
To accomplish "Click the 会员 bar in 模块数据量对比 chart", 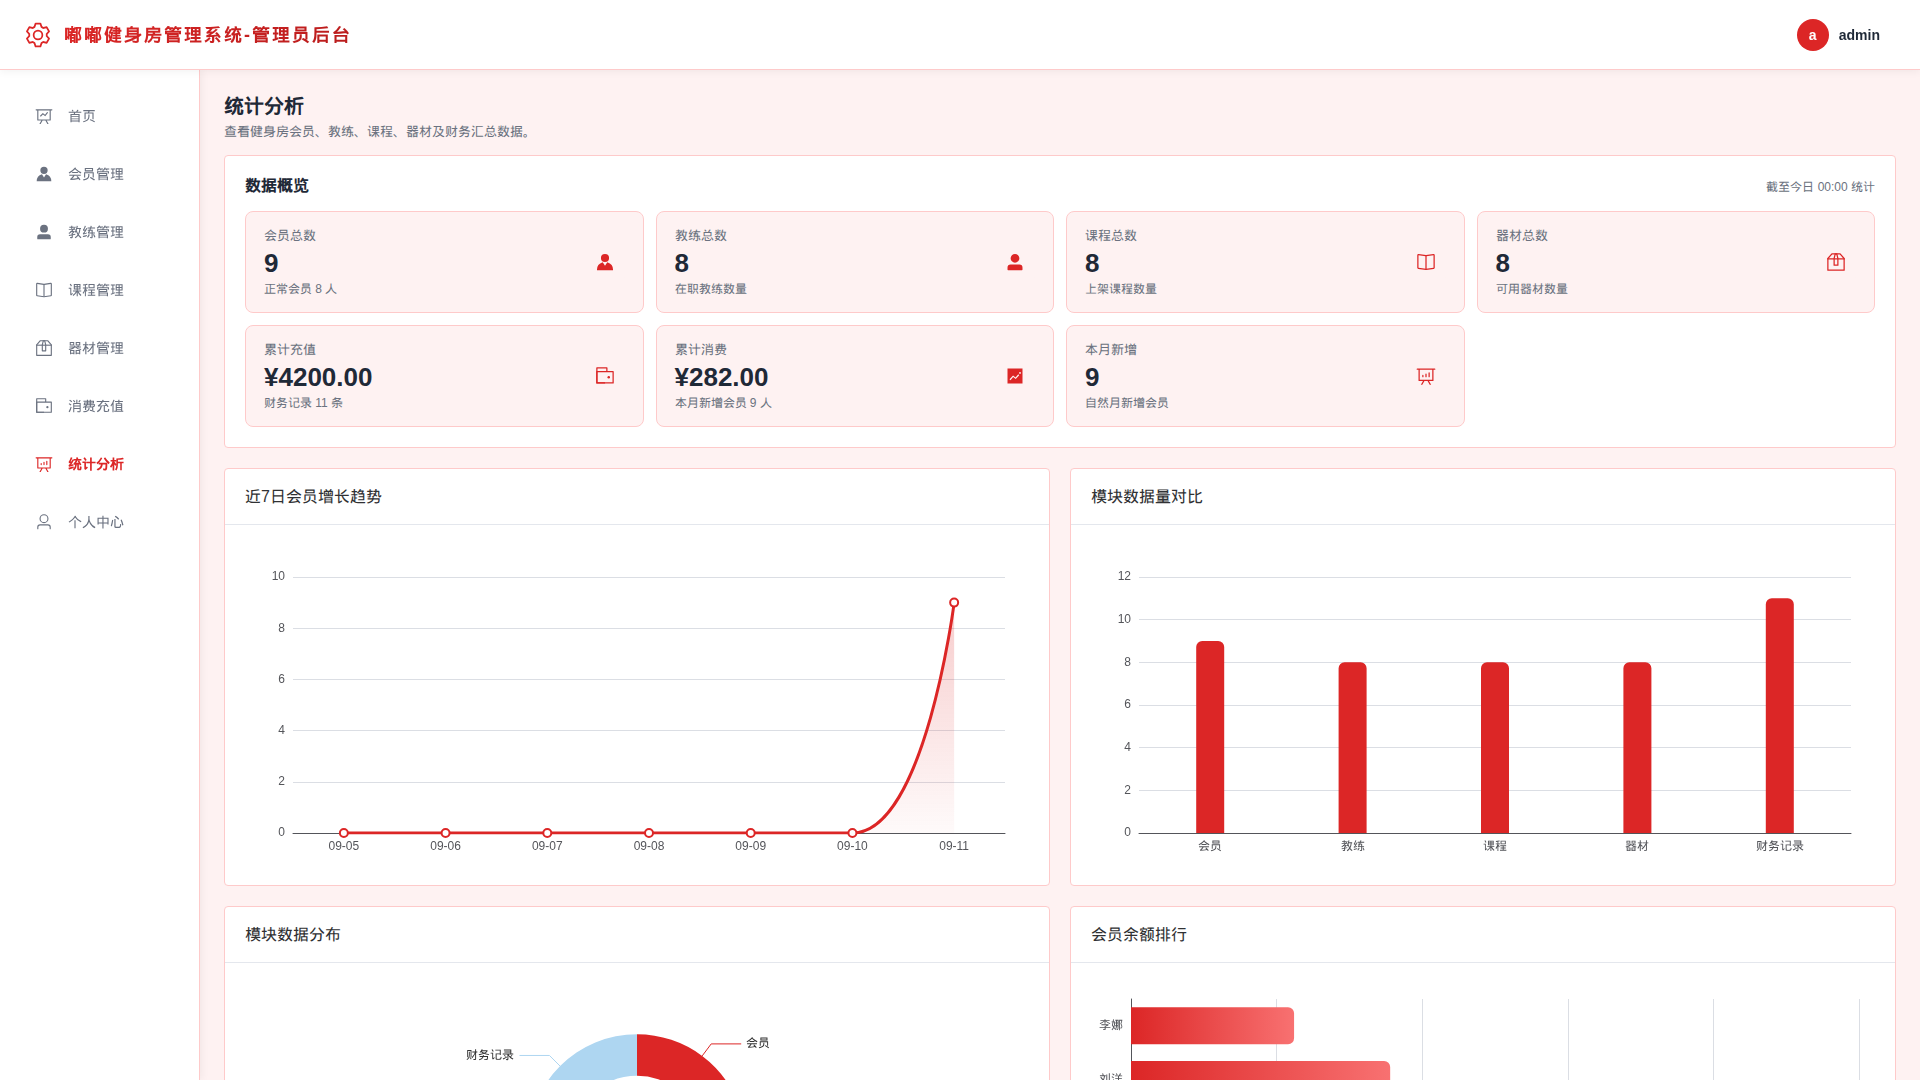I will click(1210, 737).
